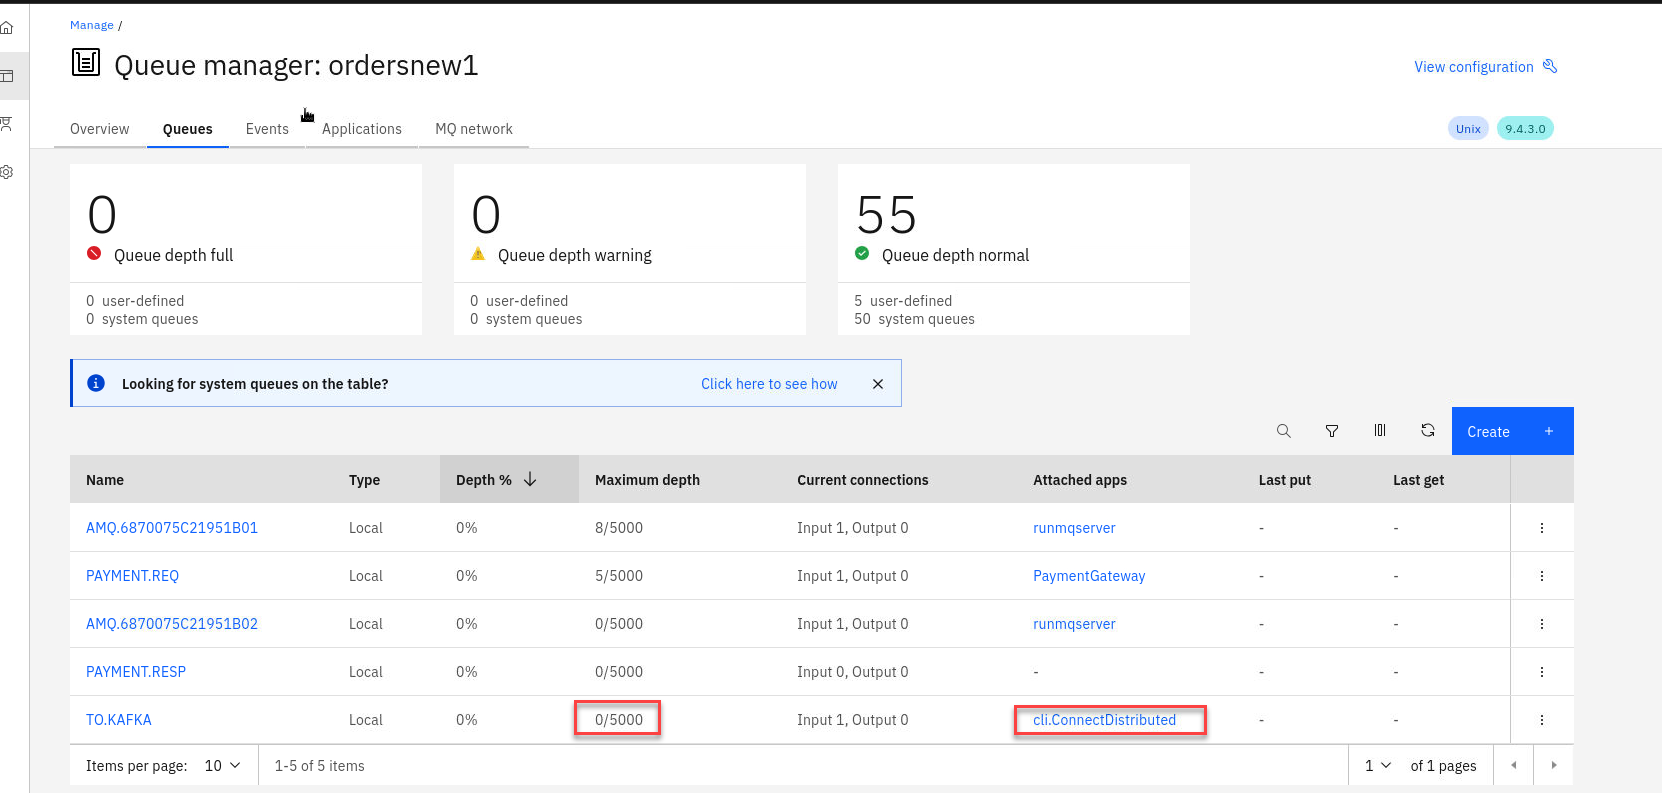Screen dimensions: 1662x793
Task: Dismiss the system queues info banner
Action: click(x=877, y=384)
